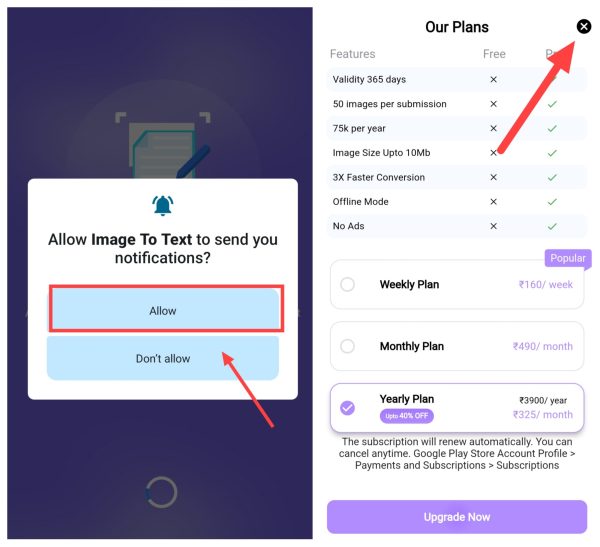Choose Don't allow for notifications

tap(163, 358)
